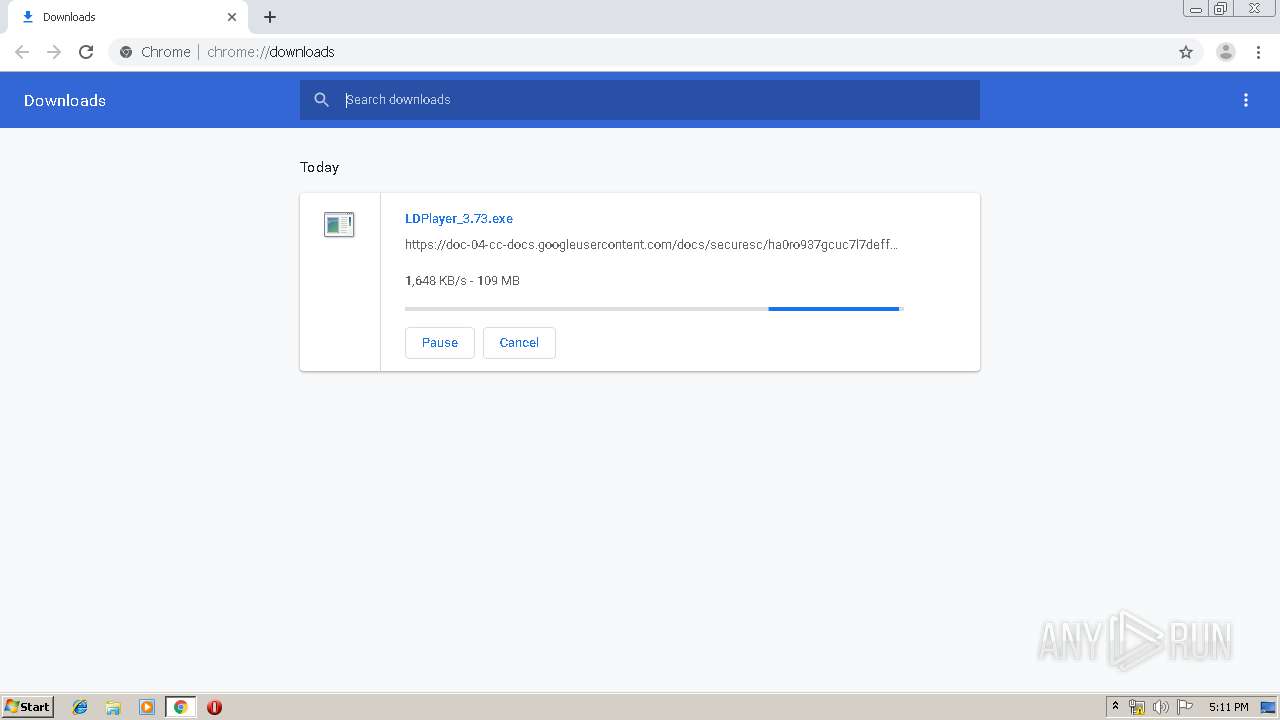Open the red Opera taskbar icon
Viewport: 1280px width, 720px height.
pos(214,707)
